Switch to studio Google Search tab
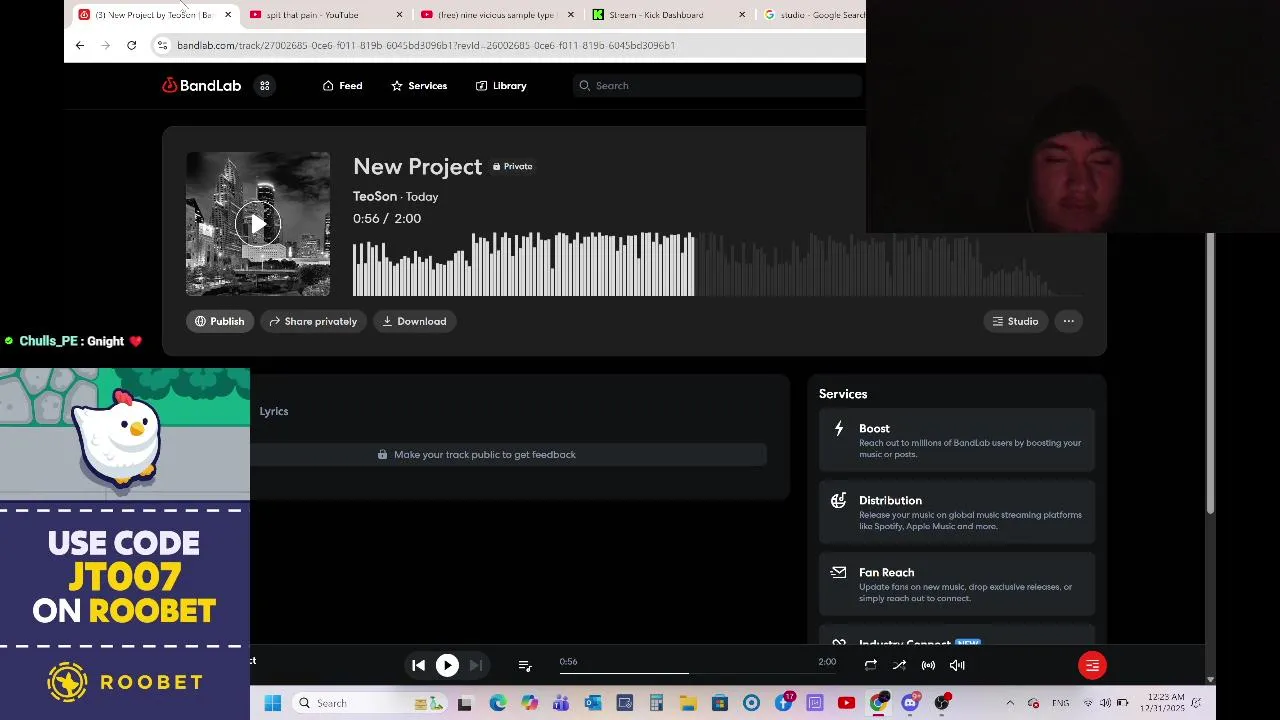1280x720 pixels. tap(812, 14)
